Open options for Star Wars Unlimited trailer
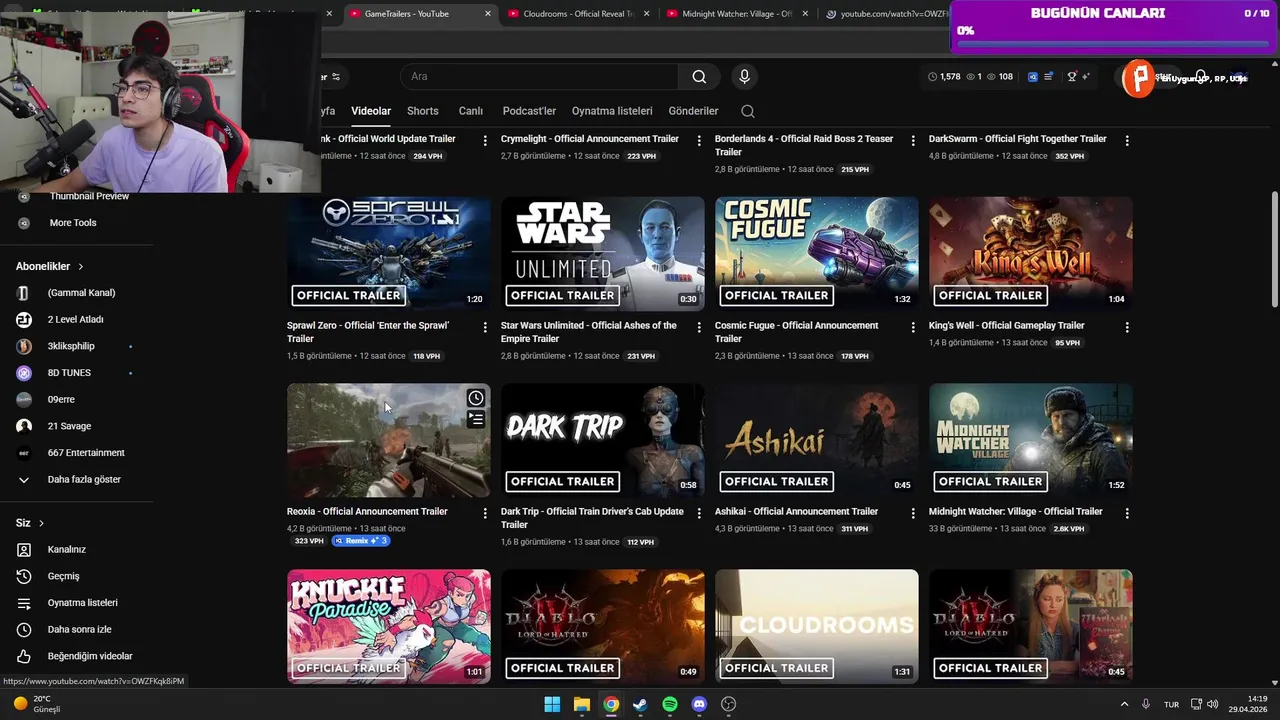Screen dimensions: 1280x720 coord(699,327)
